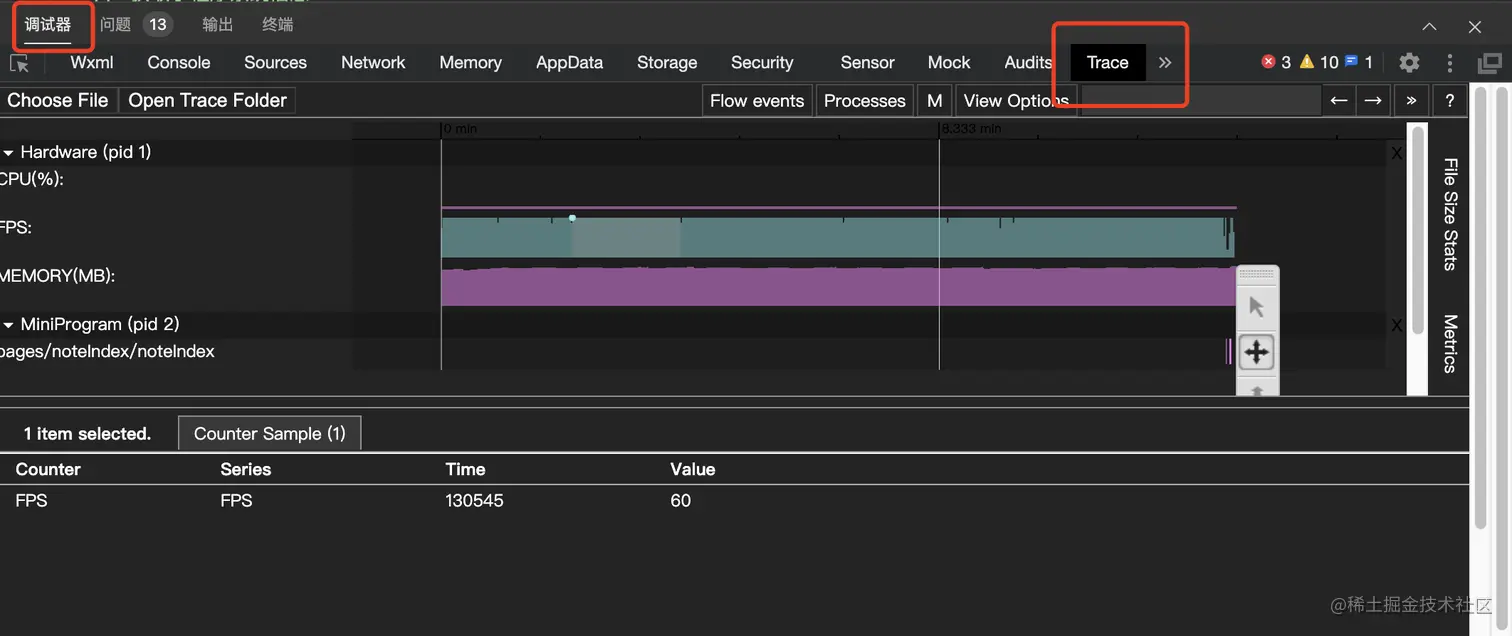Collapse the Hardware (pid 1) section

(9, 153)
